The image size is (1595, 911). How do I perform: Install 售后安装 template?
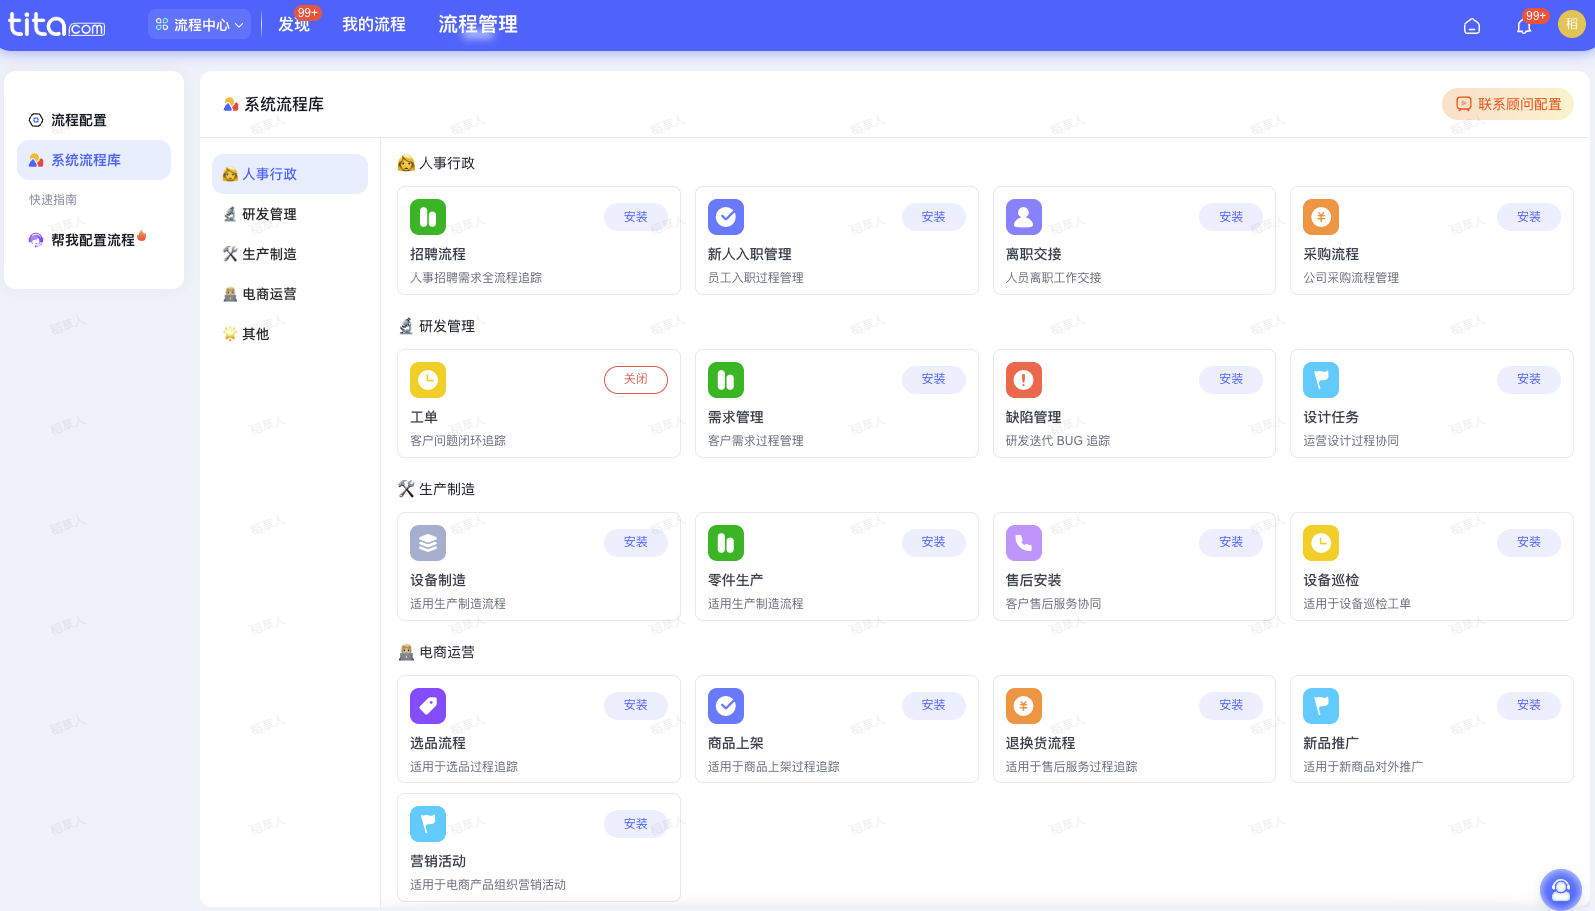1231,543
